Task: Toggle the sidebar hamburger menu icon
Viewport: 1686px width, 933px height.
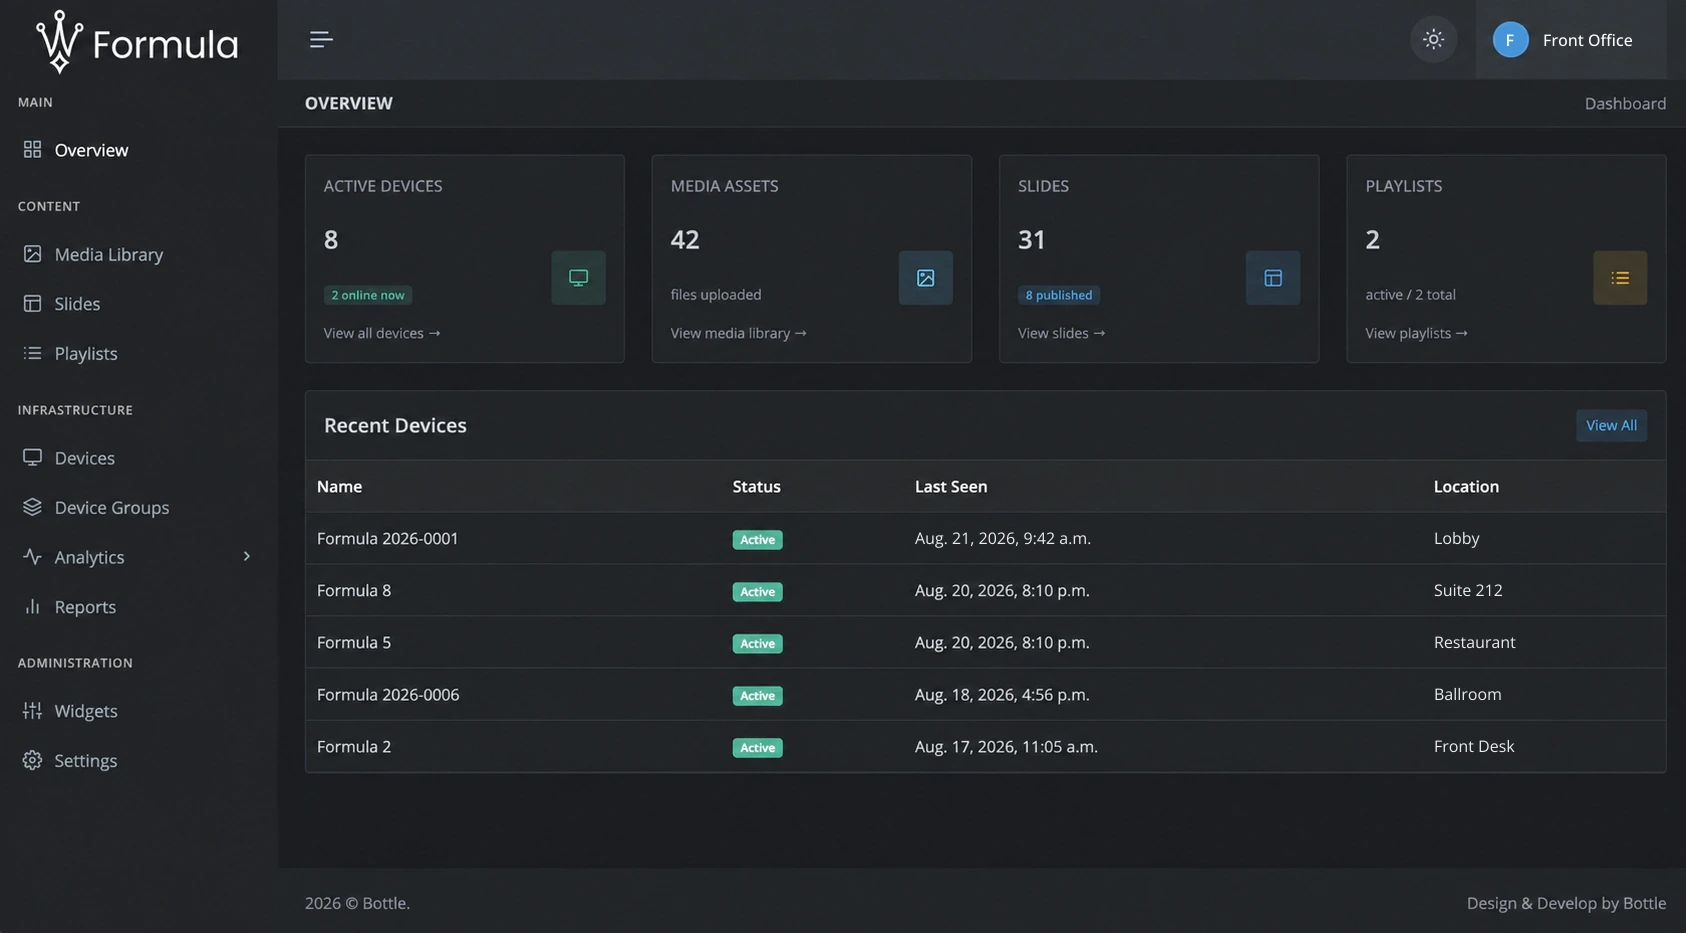Action: point(321,40)
